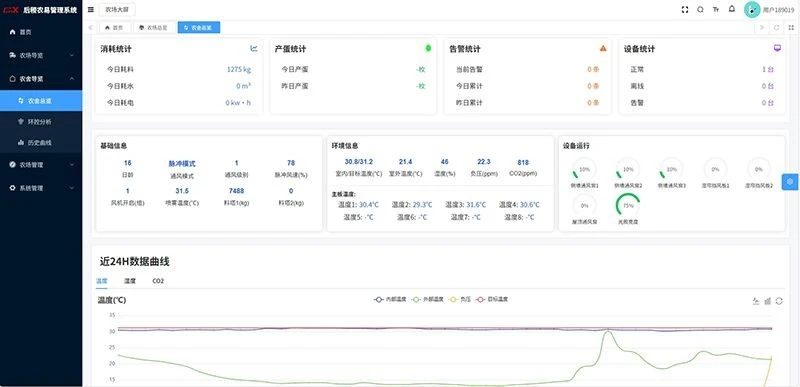Refresh the current tab page icon
800x387 pixels.
777,28
